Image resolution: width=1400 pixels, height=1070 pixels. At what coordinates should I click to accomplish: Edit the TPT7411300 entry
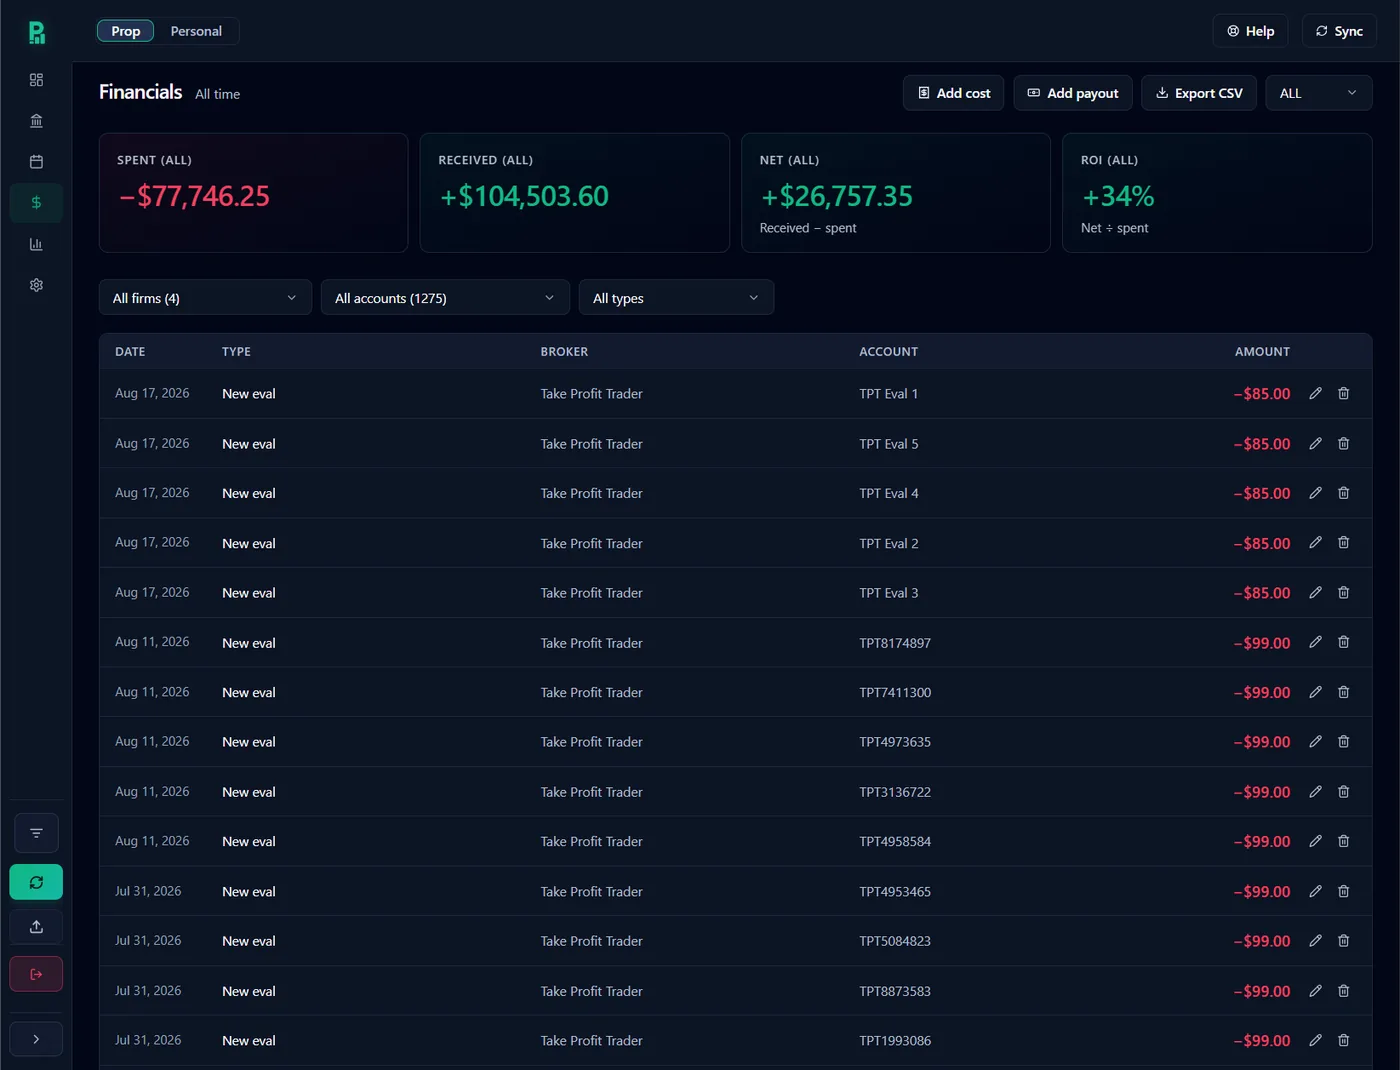(x=1316, y=692)
